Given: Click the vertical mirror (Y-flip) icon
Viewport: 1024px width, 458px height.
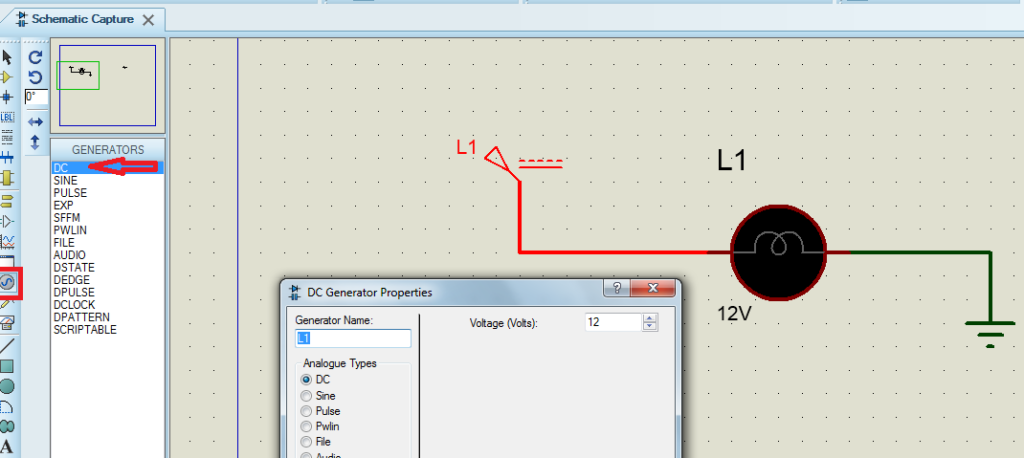Looking at the screenshot, I should (35, 142).
